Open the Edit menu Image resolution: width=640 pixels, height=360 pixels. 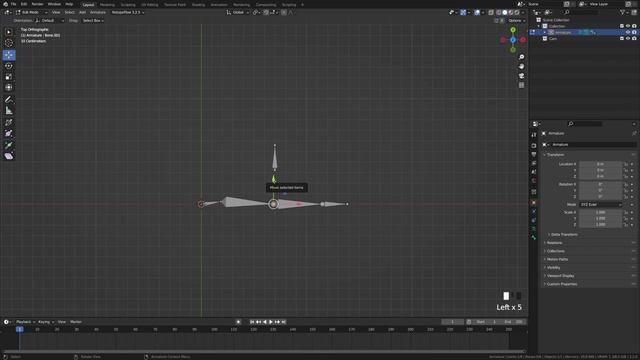(x=24, y=4)
